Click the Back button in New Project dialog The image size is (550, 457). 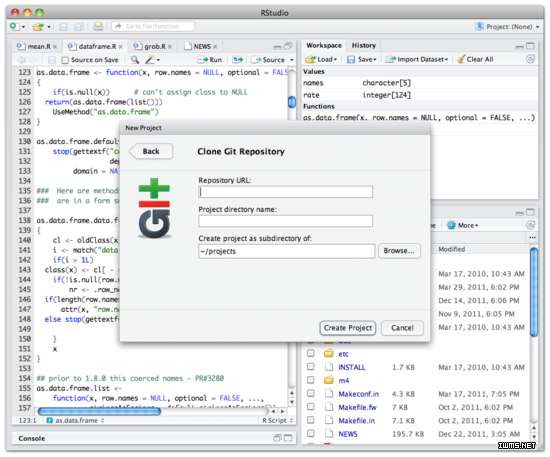151,152
